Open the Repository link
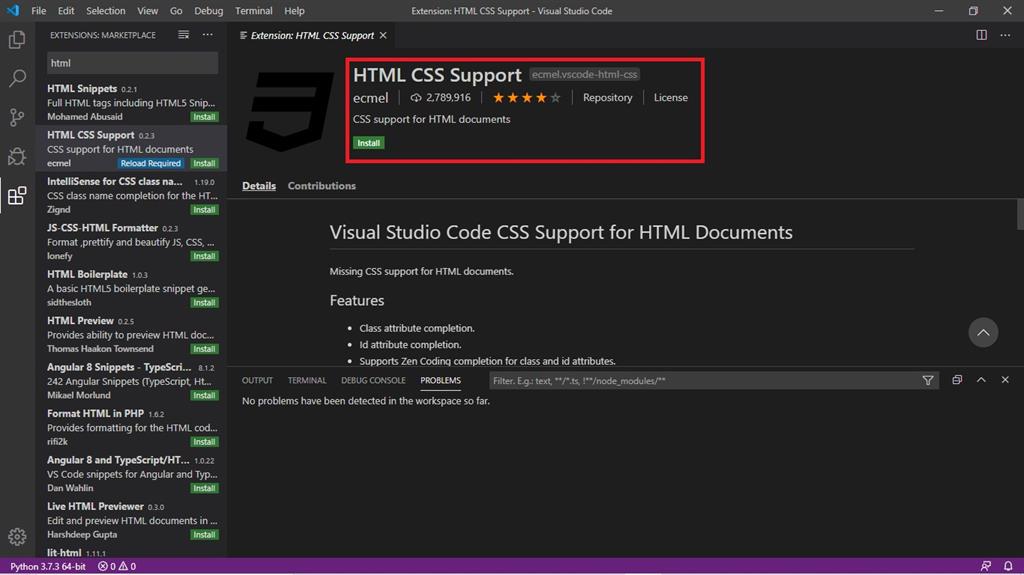Image resolution: width=1024 pixels, height=575 pixels. point(607,97)
